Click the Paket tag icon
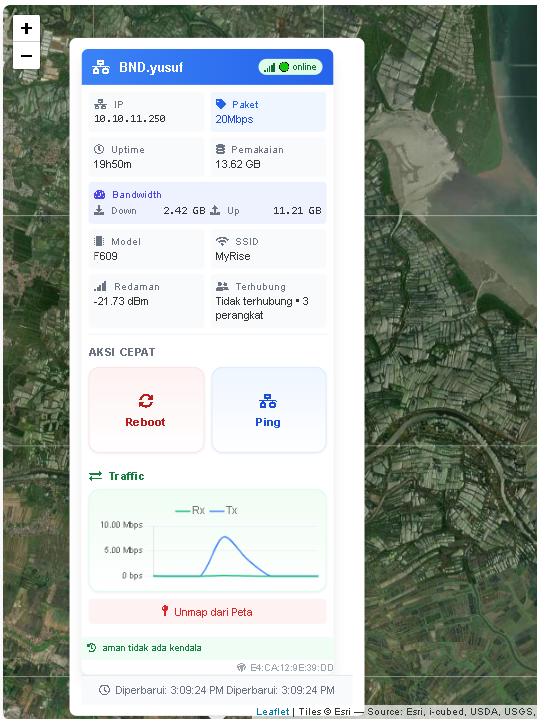The width and height of the screenshot is (537, 719). [221, 104]
